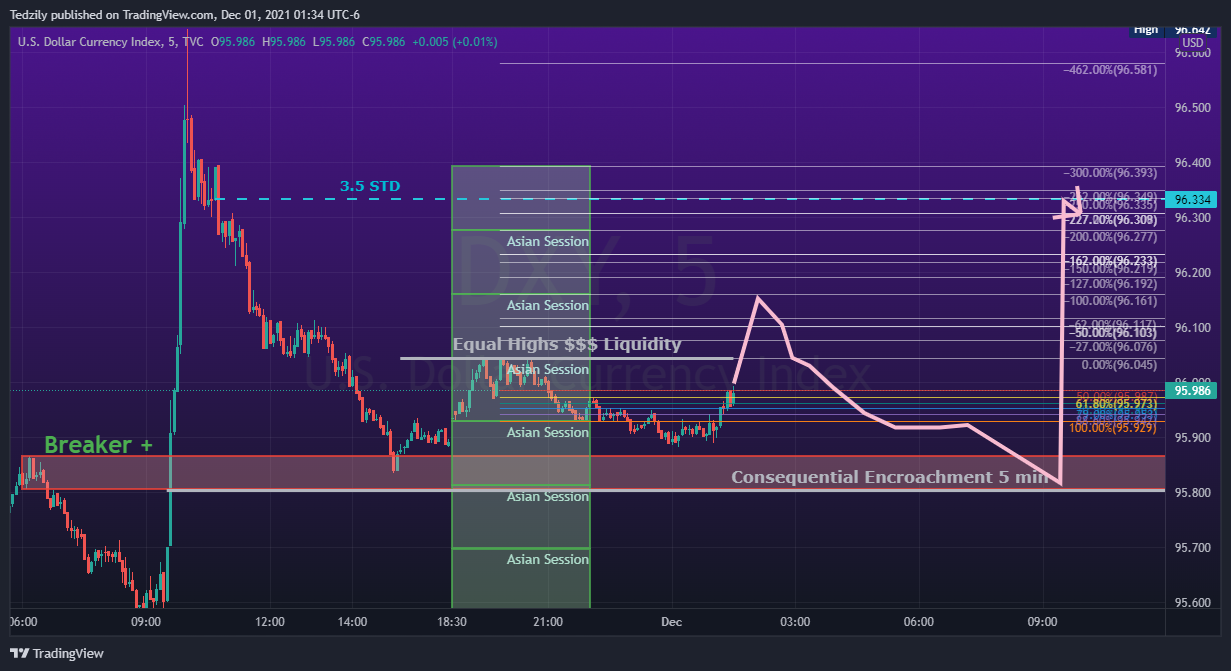Viewport: 1231px width, 671px height.
Task: Click the Dec date marker on time axis
Action: click(x=671, y=622)
